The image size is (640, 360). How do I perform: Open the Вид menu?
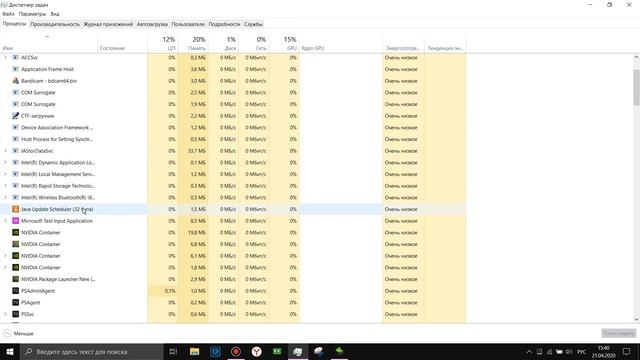(x=55, y=14)
